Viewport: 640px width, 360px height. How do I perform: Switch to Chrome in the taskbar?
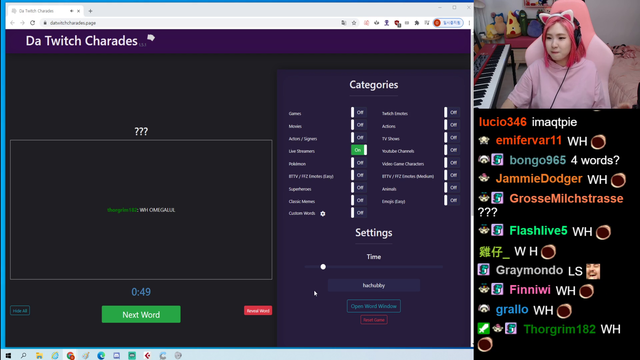(x=70, y=356)
